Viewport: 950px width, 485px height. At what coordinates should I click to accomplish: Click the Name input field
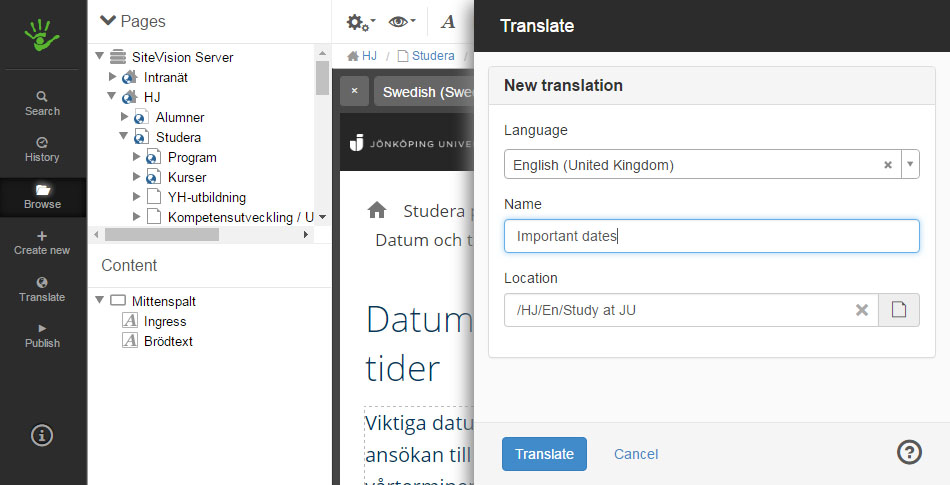click(x=711, y=236)
